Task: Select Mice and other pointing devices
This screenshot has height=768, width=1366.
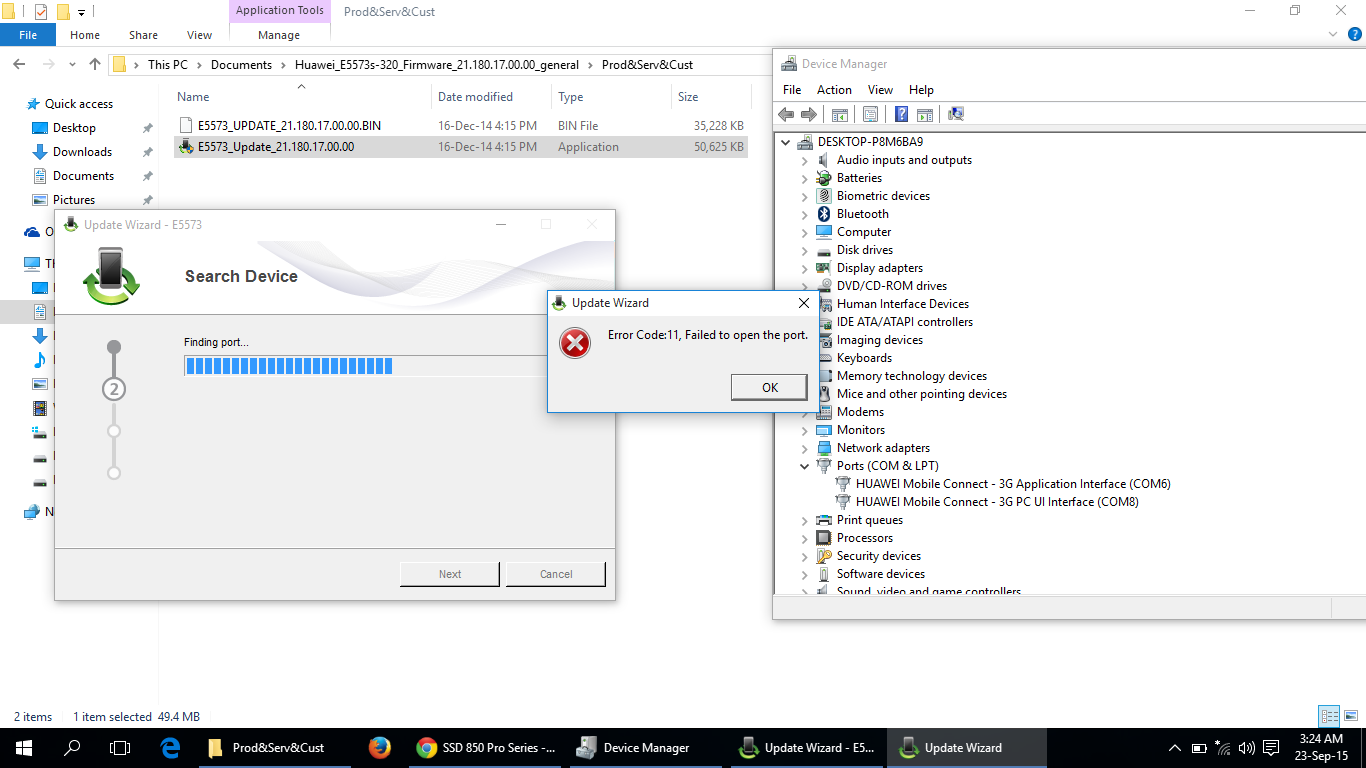Action: point(922,394)
